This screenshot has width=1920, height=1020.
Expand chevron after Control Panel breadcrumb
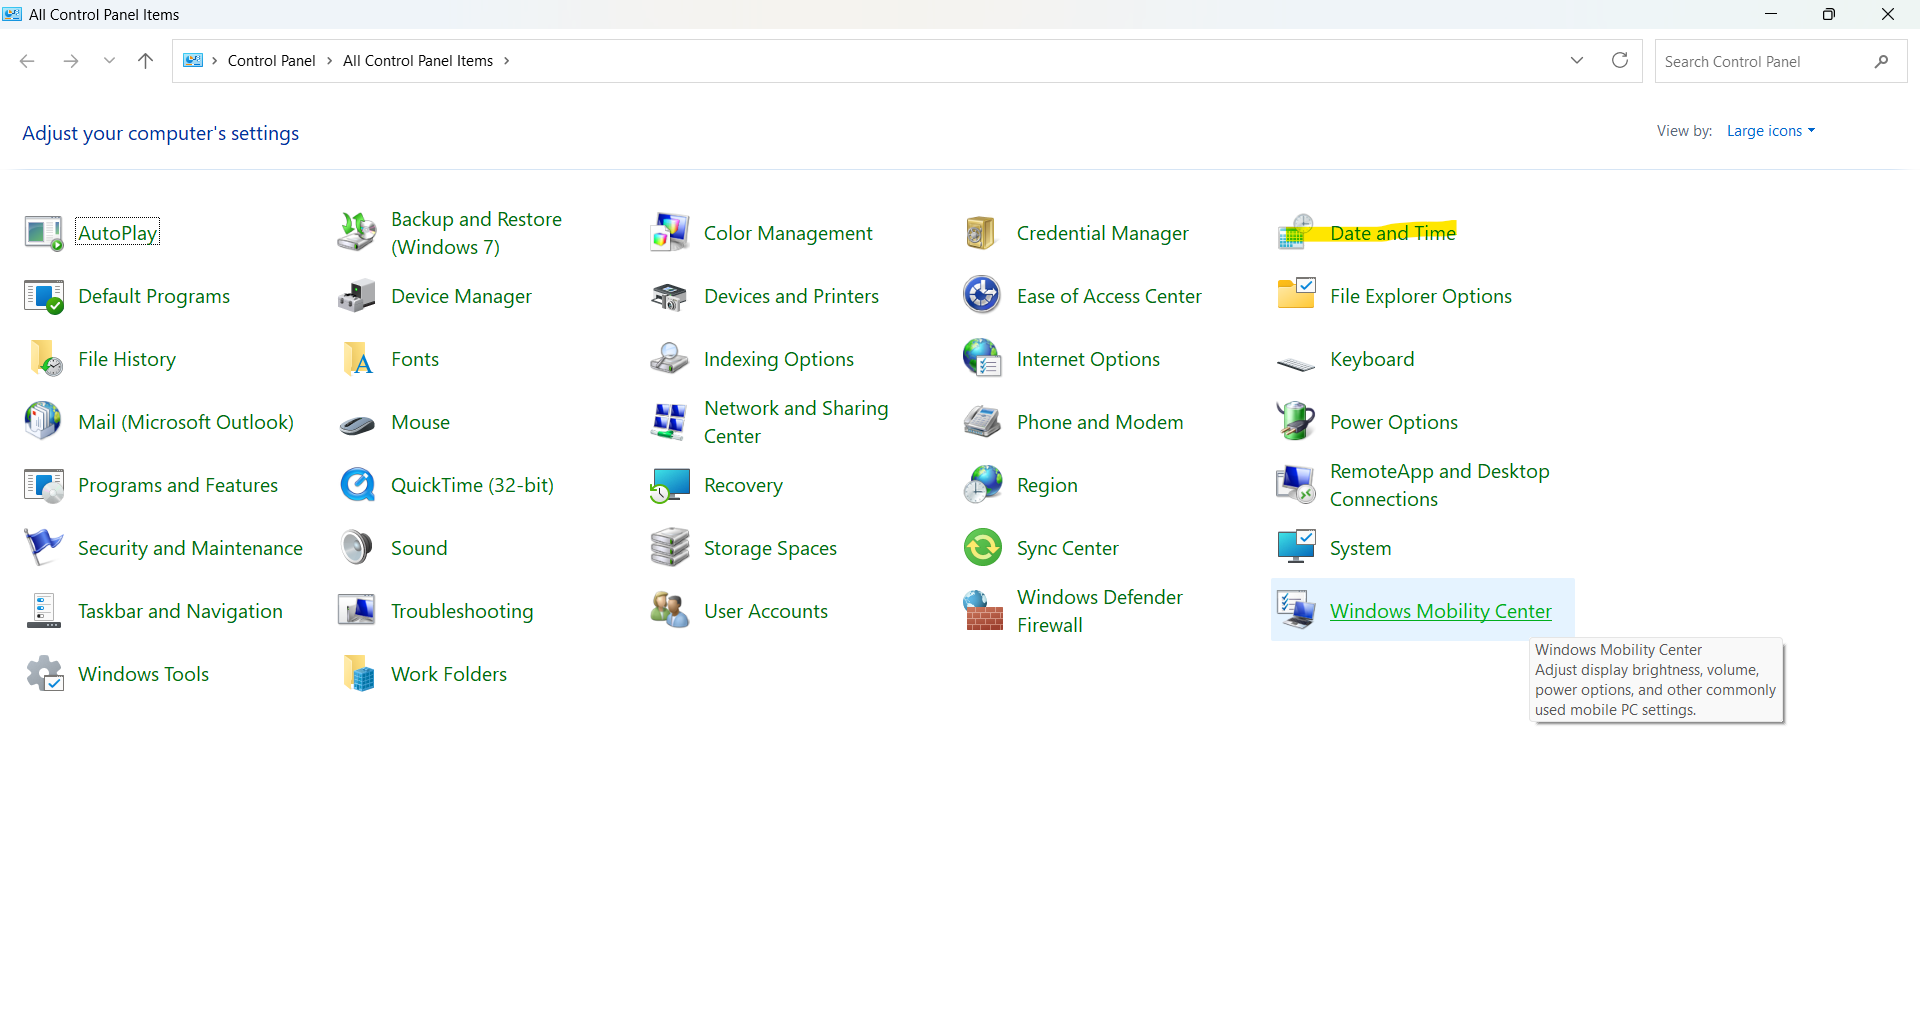coord(329,61)
